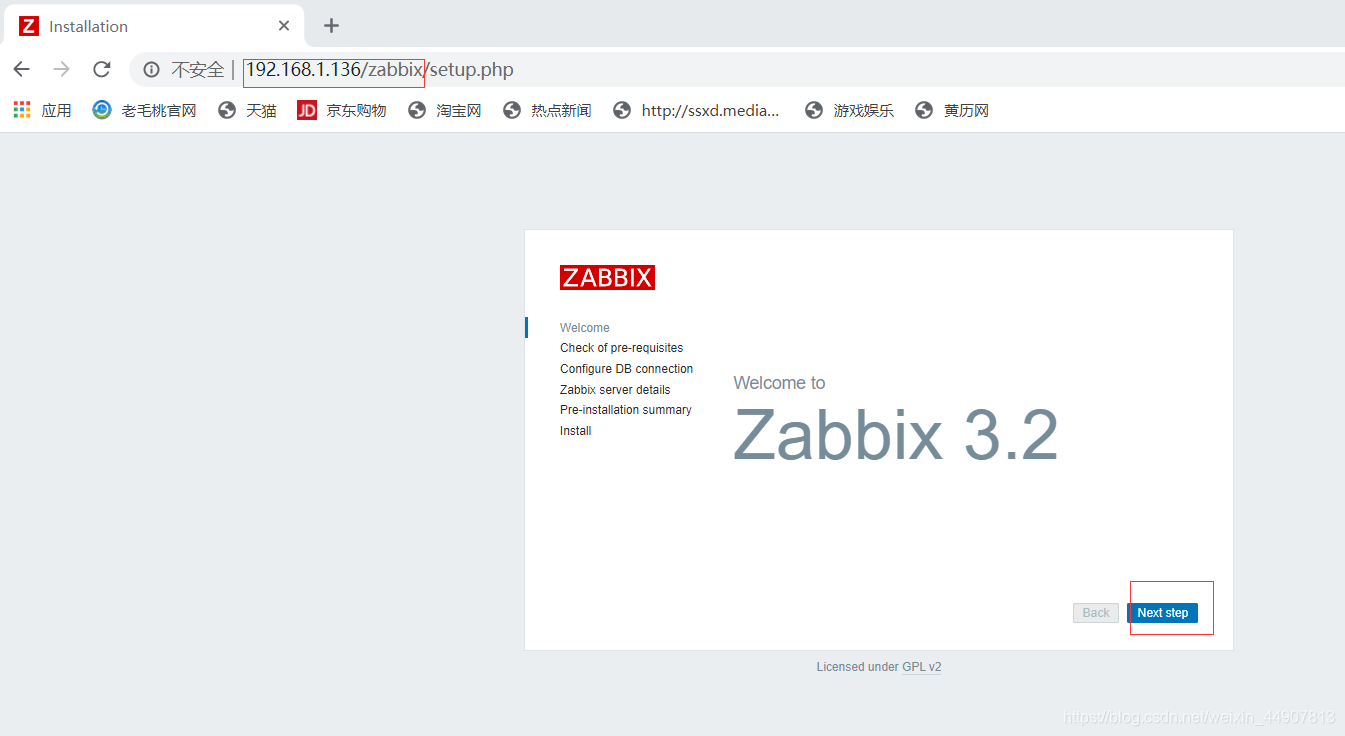Click the Zabbix favicon on the tab
The height and width of the screenshot is (736, 1345).
29,26
